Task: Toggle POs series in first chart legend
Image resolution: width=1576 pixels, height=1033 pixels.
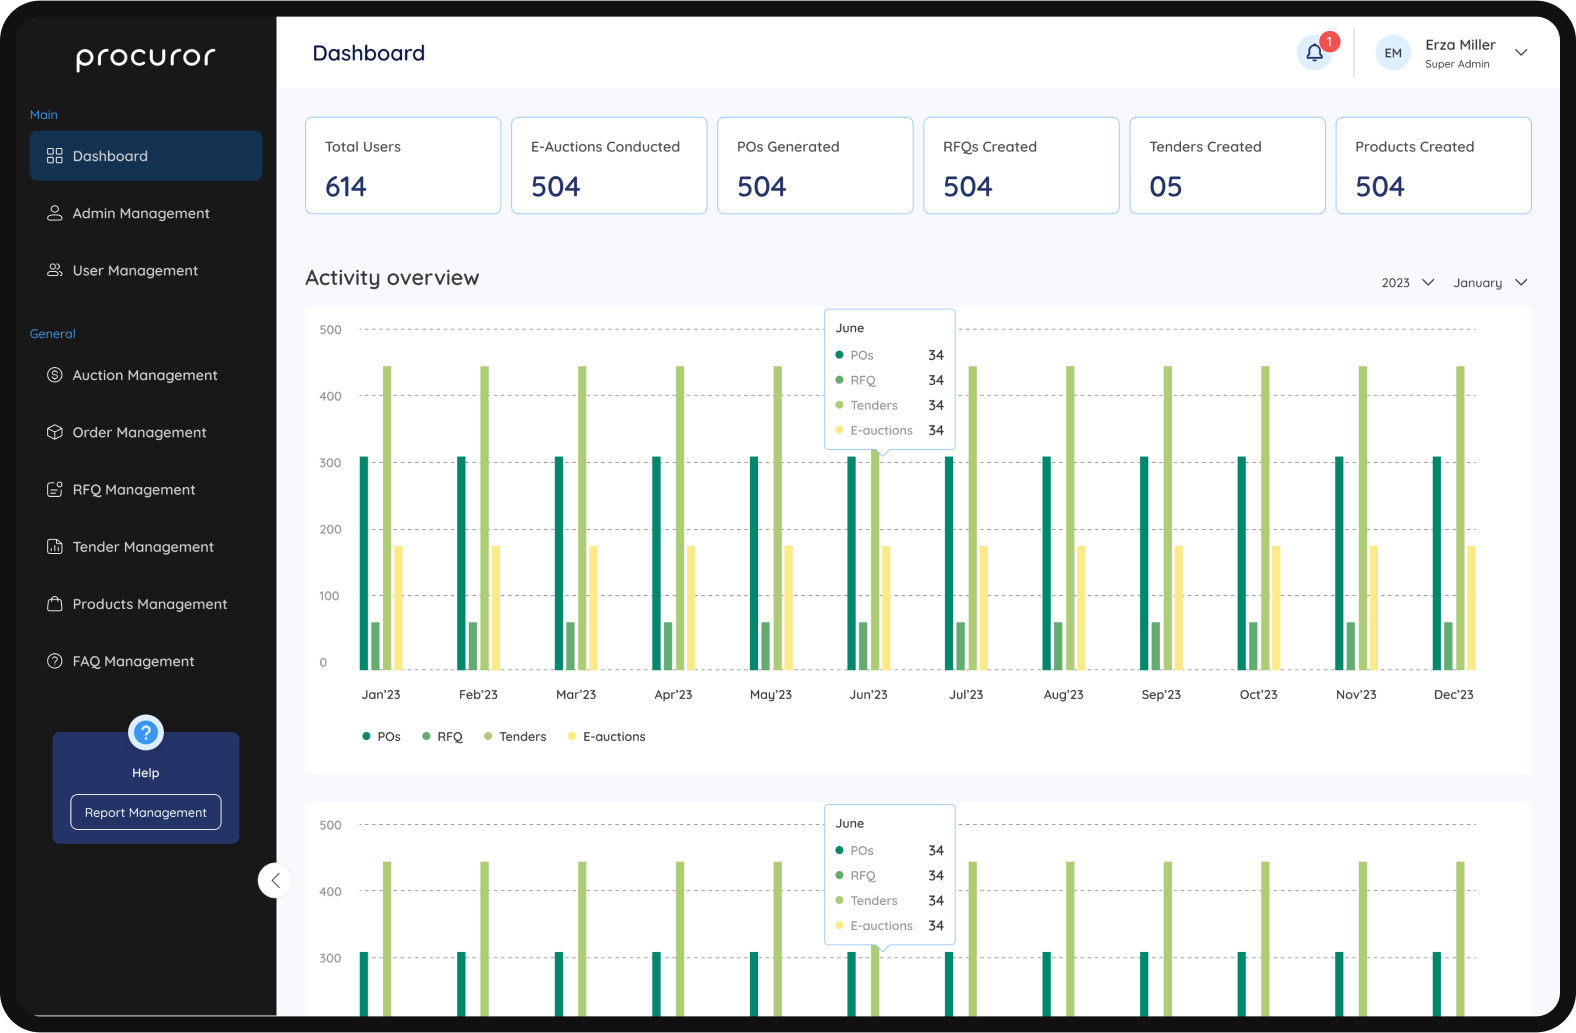Action: click(x=381, y=737)
